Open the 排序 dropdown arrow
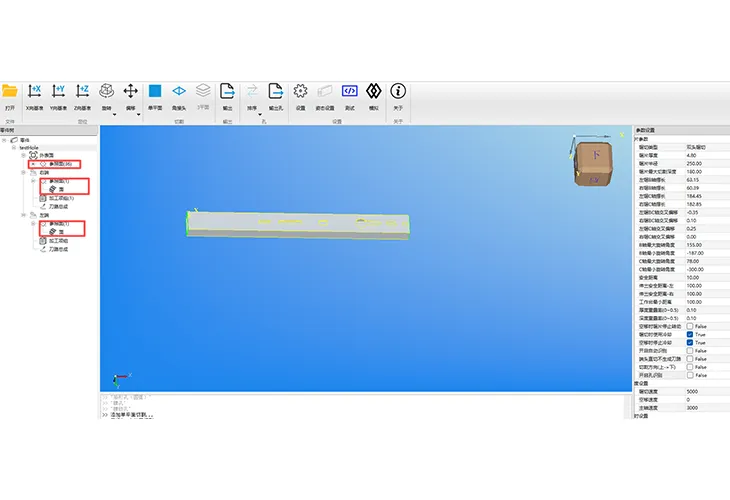The width and height of the screenshot is (730, 500). click(x=252, y=115)
